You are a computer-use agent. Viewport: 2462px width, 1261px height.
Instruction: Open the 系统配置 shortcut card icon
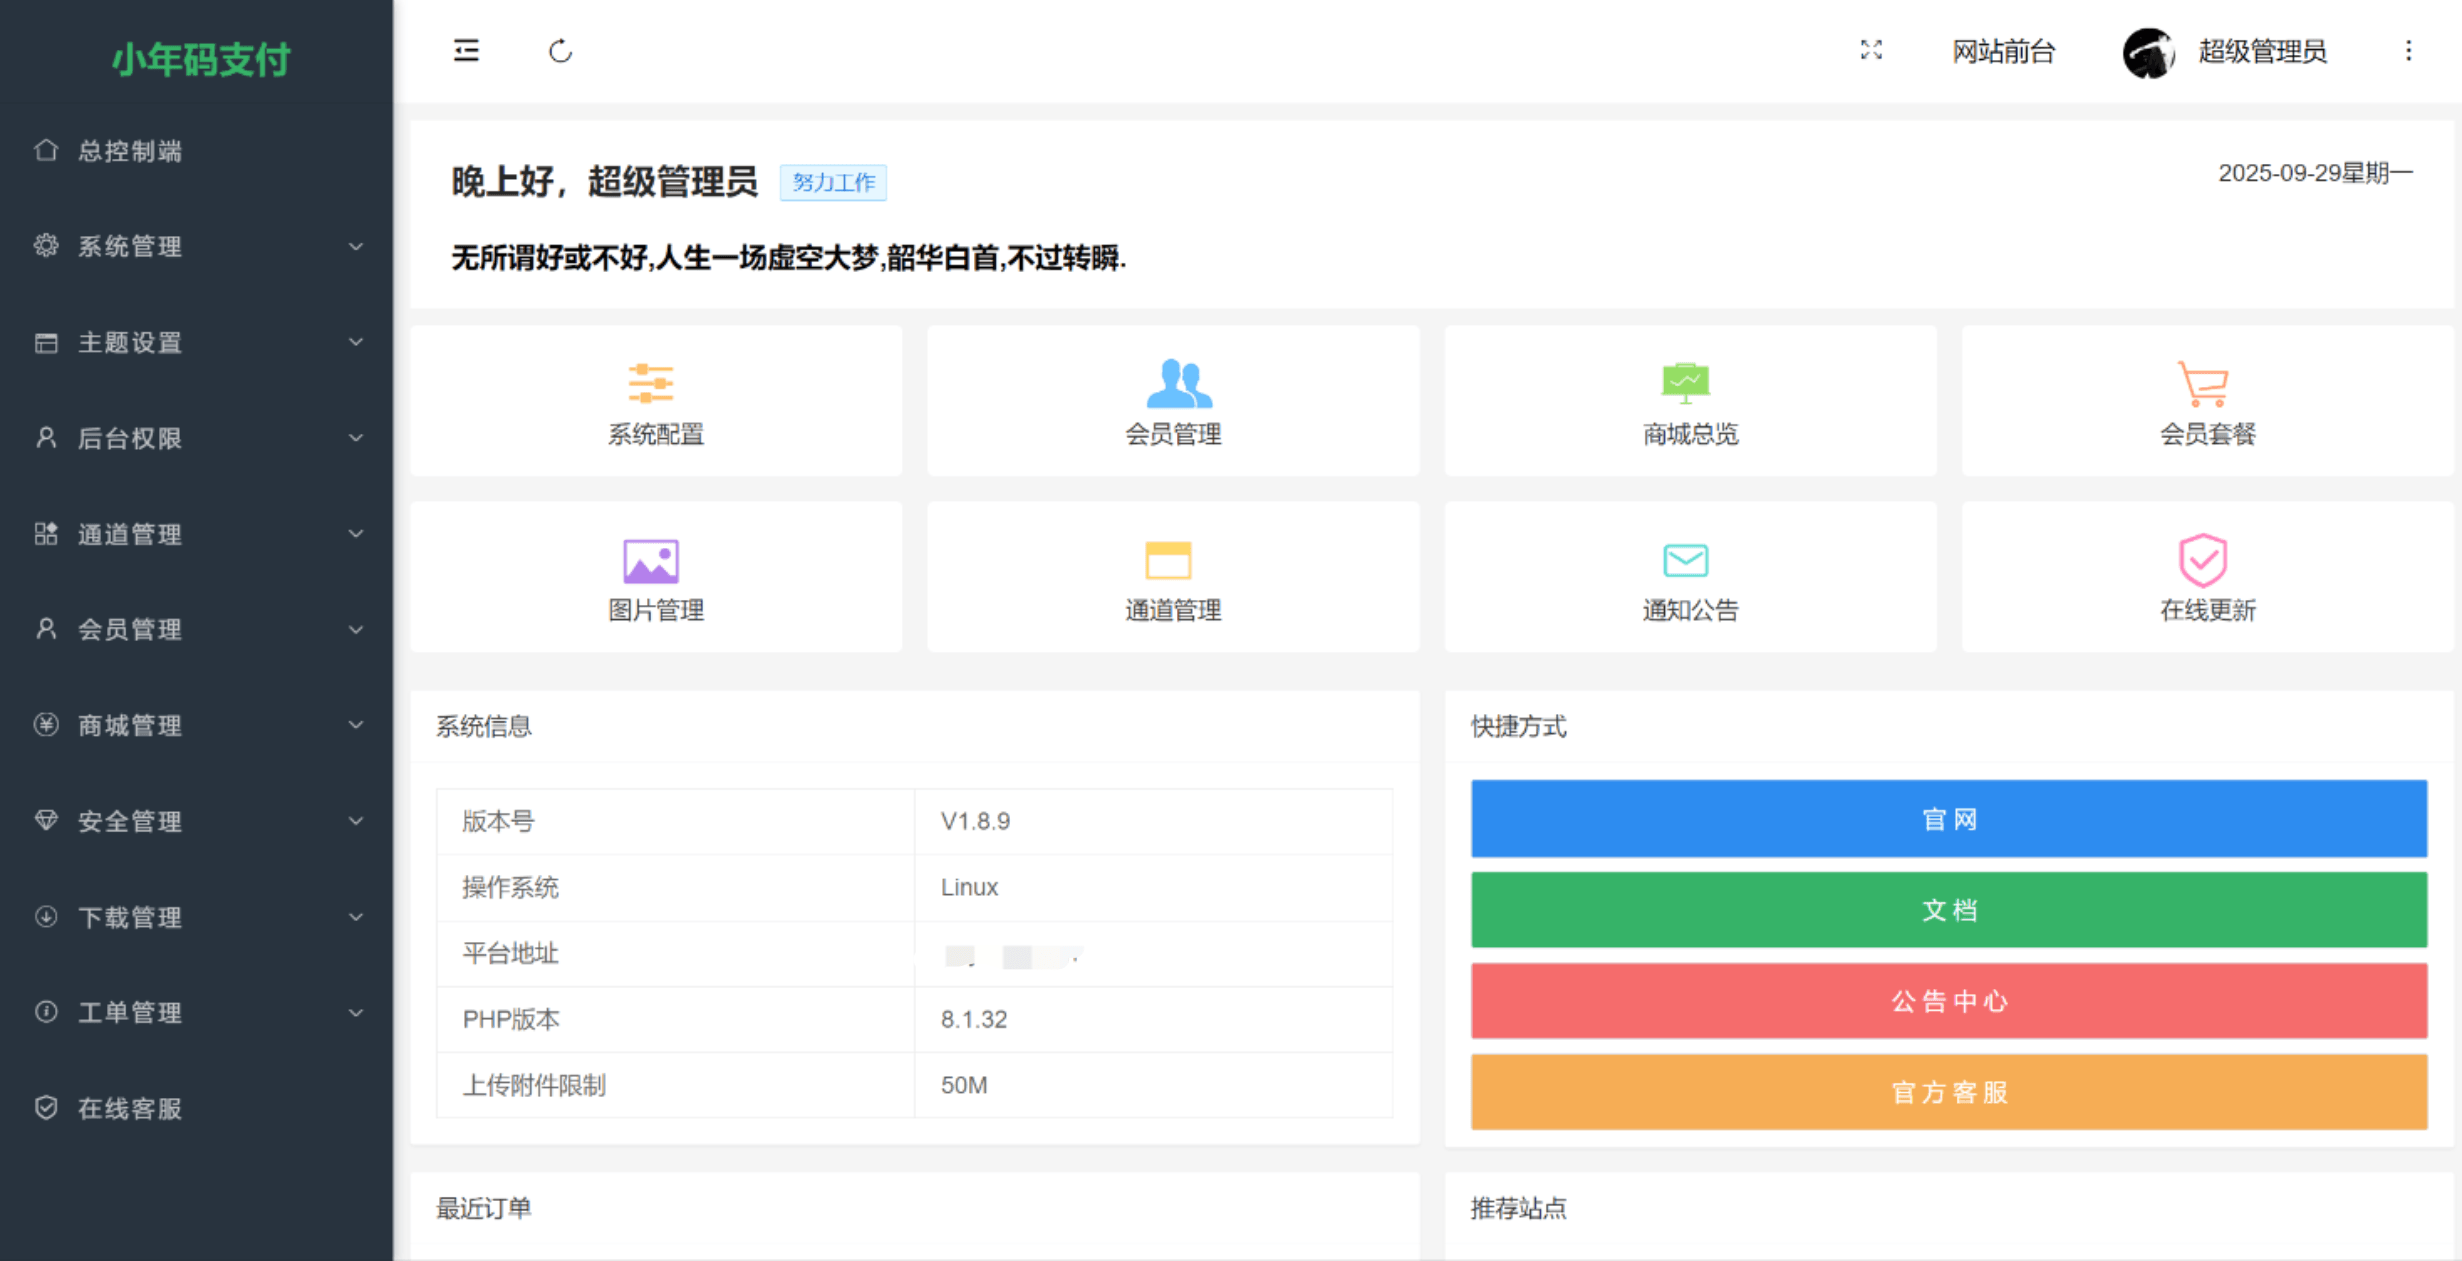[x=654, y=383]
